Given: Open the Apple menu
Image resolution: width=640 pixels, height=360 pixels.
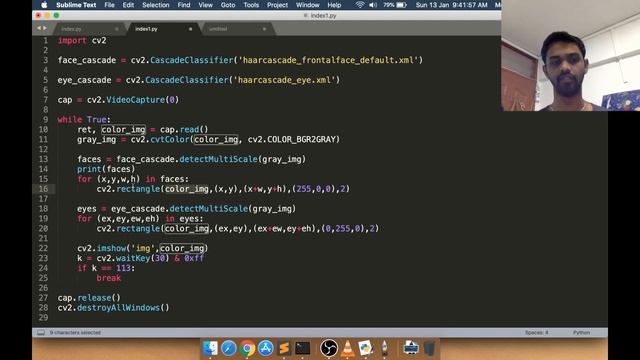Looking at the screenshot, I should pyautogui.click(x=44, y=5).
